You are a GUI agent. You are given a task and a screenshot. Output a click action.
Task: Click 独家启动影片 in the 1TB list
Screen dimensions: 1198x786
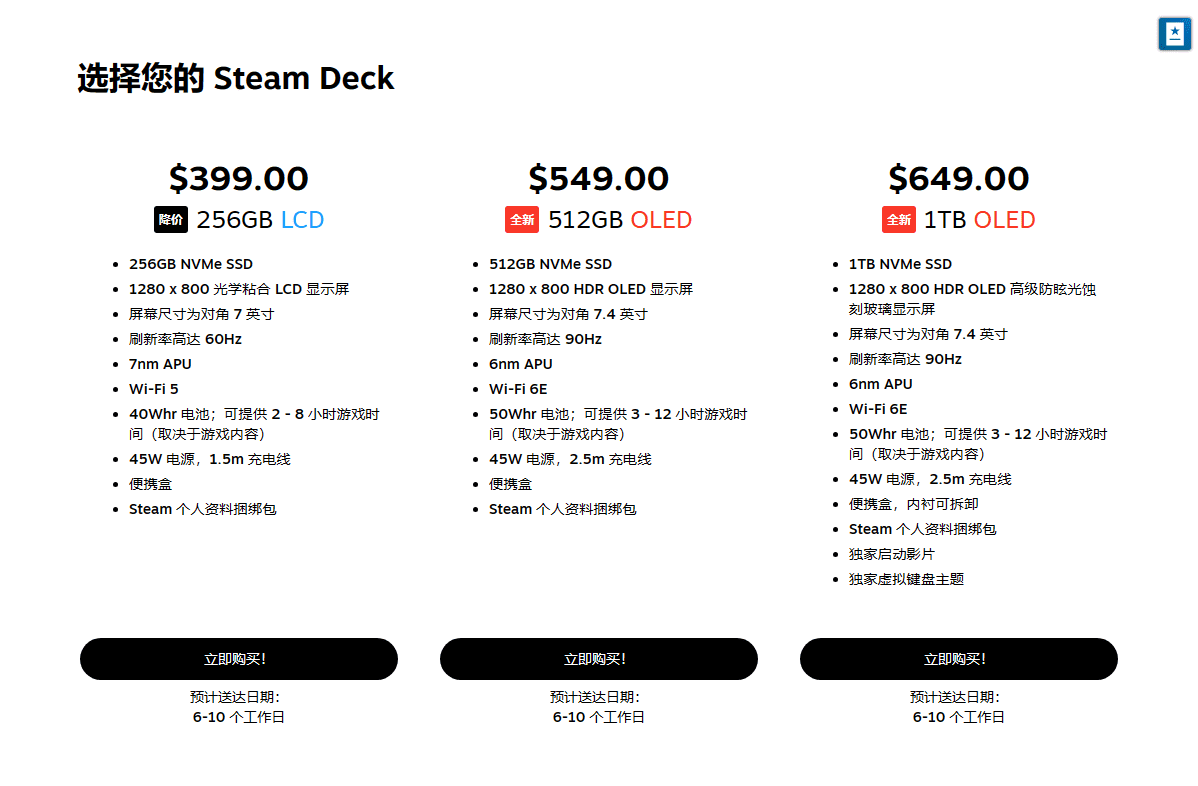pyautogui.click(x=892, y=554)
